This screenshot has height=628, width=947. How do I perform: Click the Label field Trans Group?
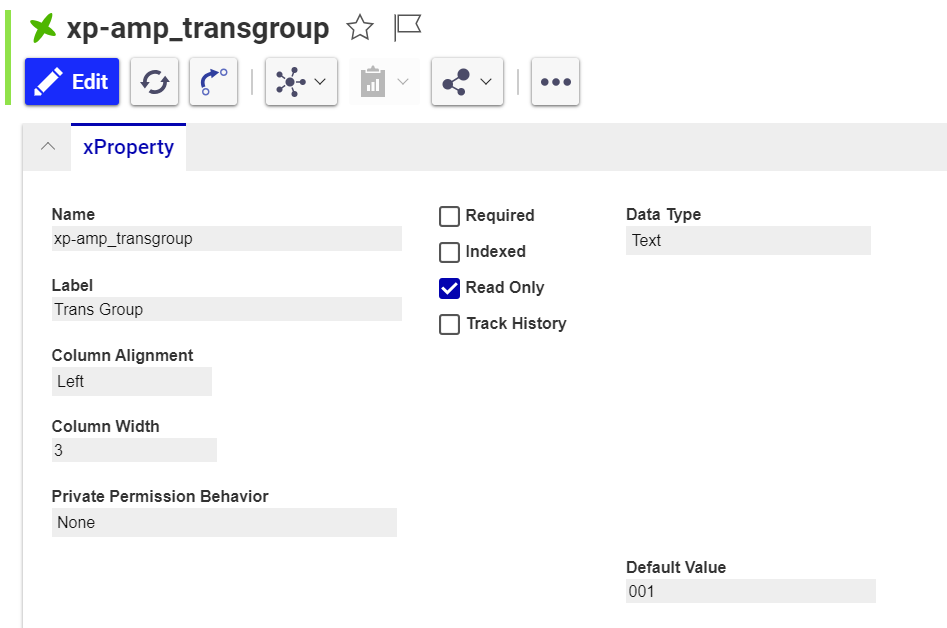point(226,309)
